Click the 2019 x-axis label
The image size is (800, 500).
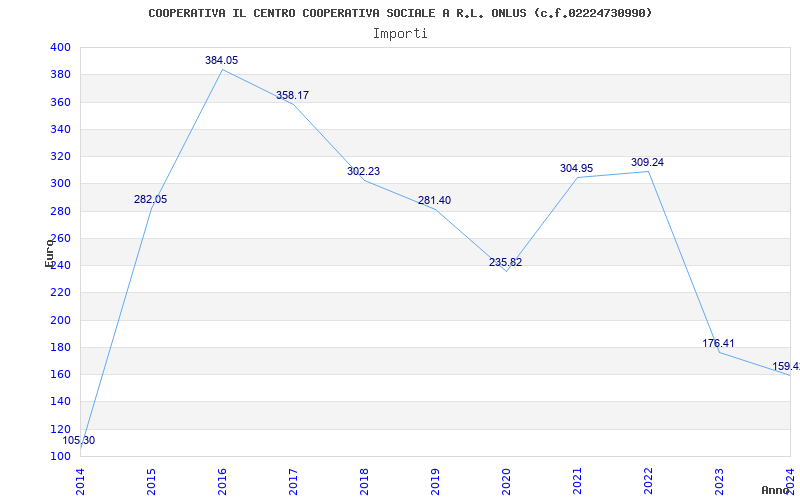(x=435, y=482)
